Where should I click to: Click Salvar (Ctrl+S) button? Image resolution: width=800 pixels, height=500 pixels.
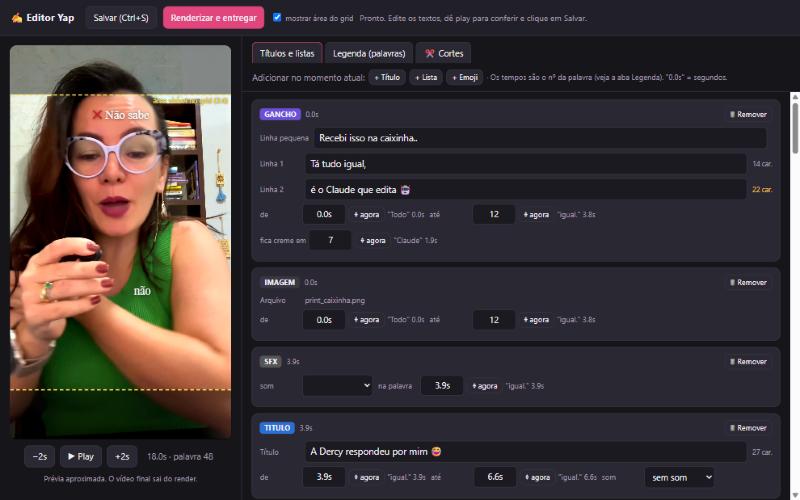(121, 18)
